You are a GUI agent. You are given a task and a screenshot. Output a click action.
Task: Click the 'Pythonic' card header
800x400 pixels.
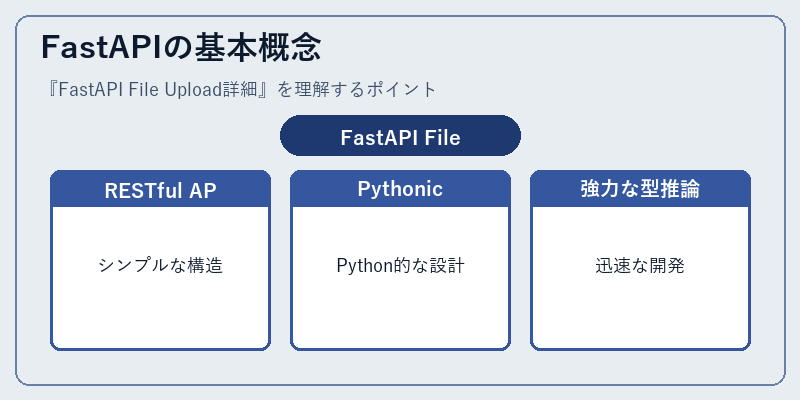401,189
